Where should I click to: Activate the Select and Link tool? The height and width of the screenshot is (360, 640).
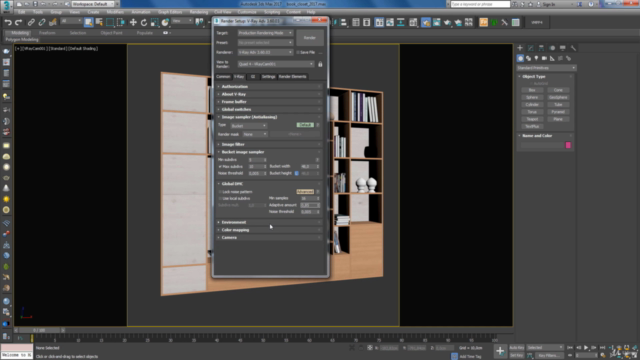(31, 22)
